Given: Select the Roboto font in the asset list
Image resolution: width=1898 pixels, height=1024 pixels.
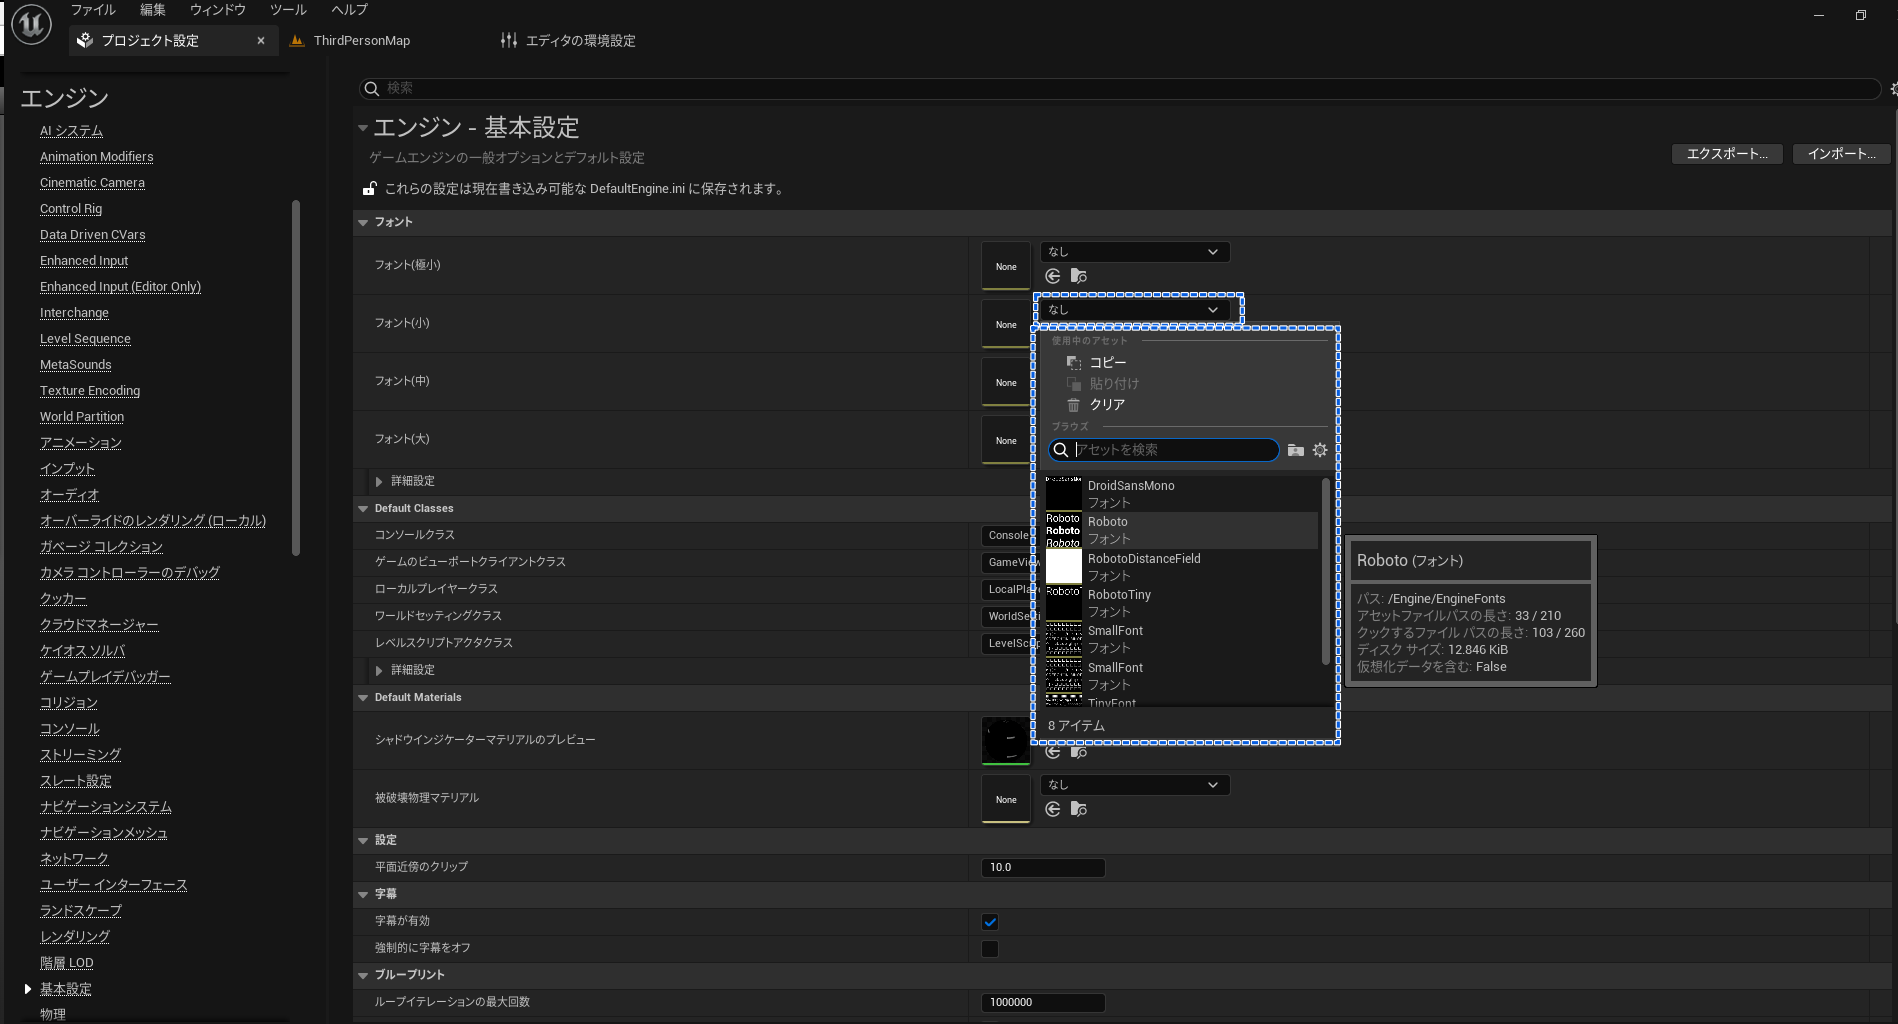Looking at the screenshot, I should click(x=1108, y=521).
